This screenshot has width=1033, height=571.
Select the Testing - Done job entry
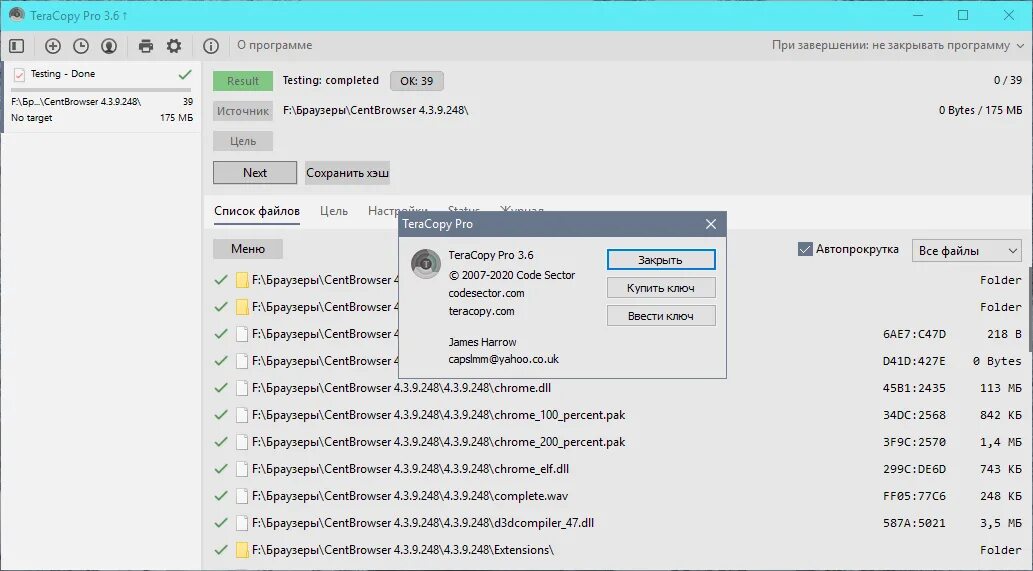point(101,96)
